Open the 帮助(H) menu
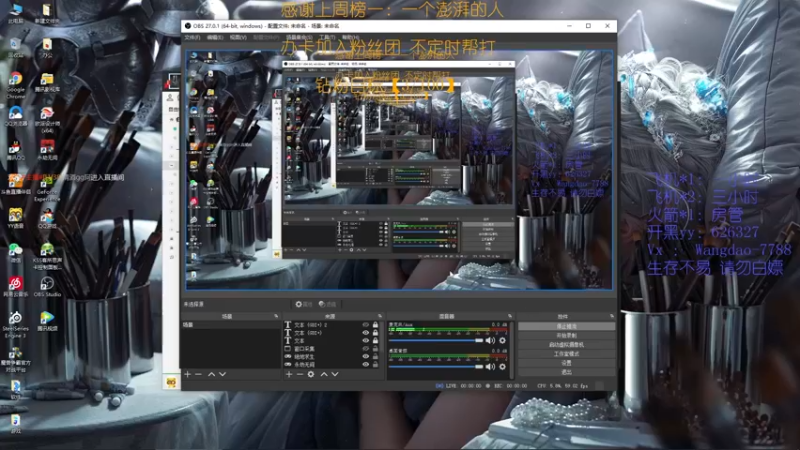Image resolution: width=800 pixels, height=450 pixels. pyautogui.click(x=350, y=37)
